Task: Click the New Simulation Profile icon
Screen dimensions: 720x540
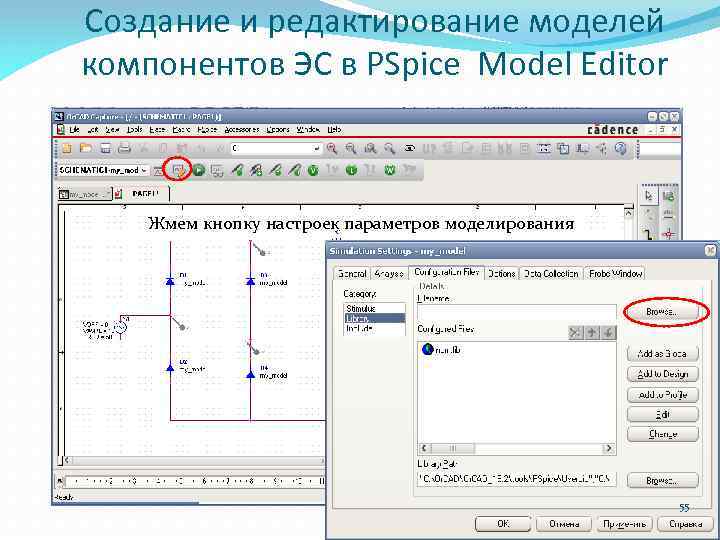Action: [158, 171]
